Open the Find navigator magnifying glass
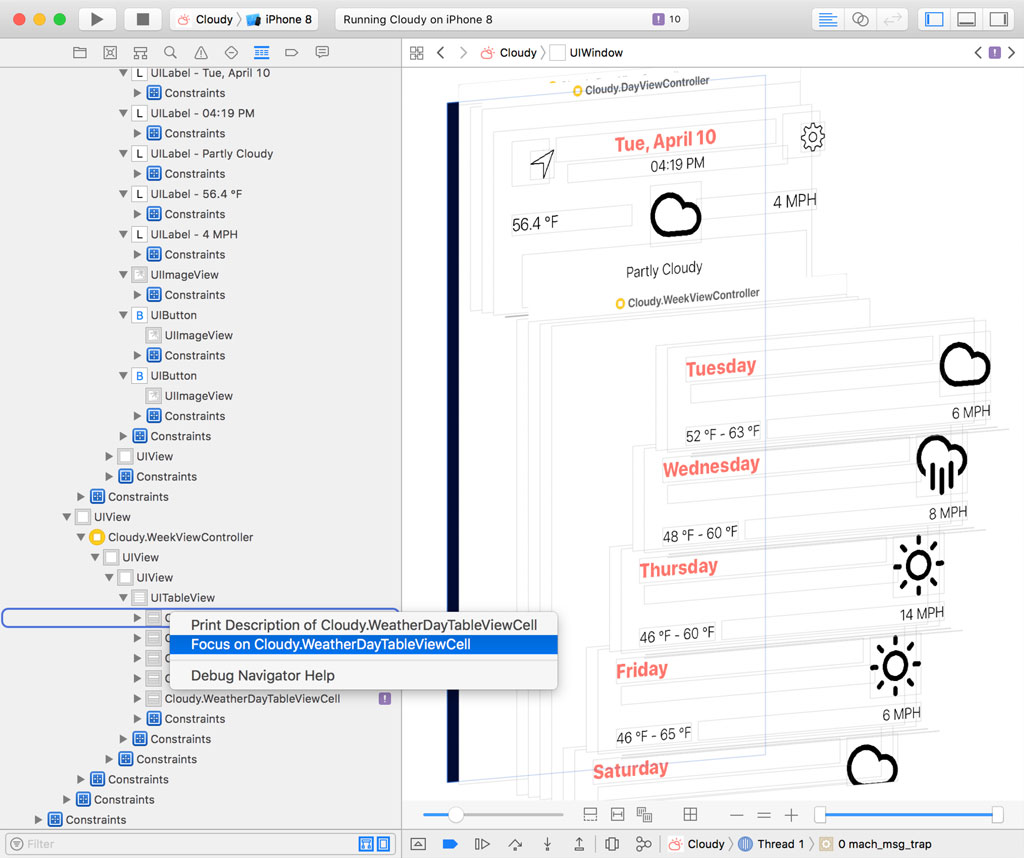Image resolution: width=1024 pixels, height=858 pixels. pyautogui.click(x=168, y=52)
